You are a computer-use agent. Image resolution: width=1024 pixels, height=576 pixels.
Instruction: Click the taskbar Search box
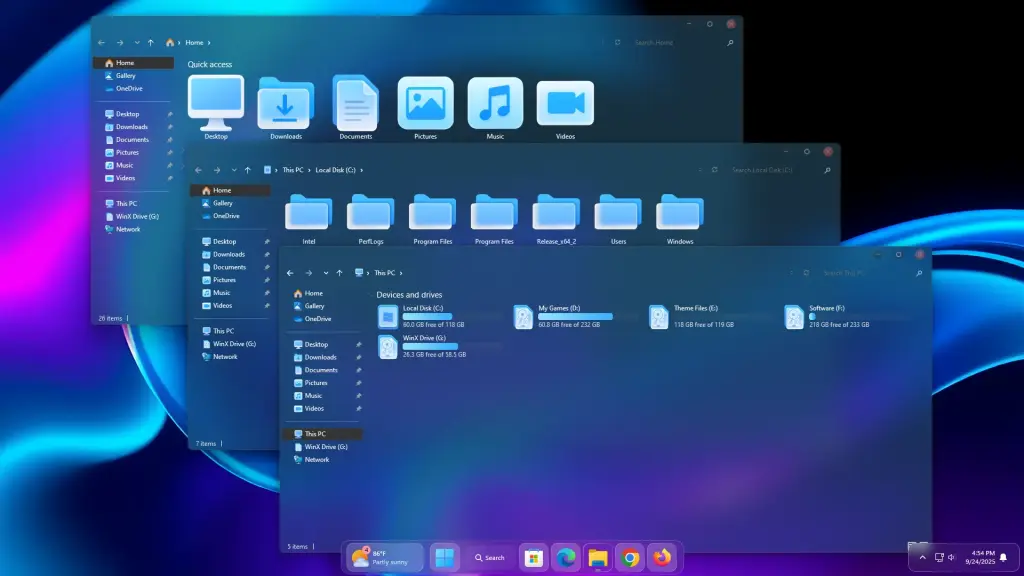tap(489, 557)
